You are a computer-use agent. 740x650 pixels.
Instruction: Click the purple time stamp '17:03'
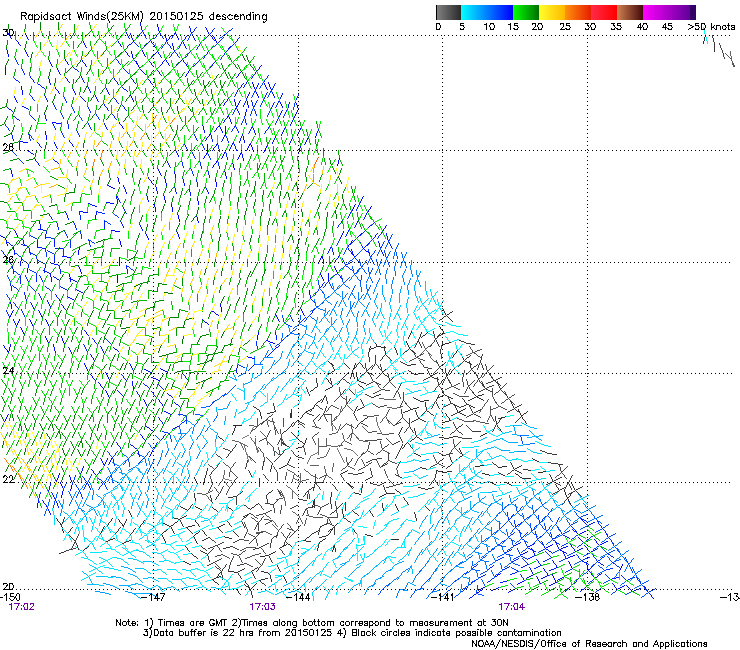262,607
